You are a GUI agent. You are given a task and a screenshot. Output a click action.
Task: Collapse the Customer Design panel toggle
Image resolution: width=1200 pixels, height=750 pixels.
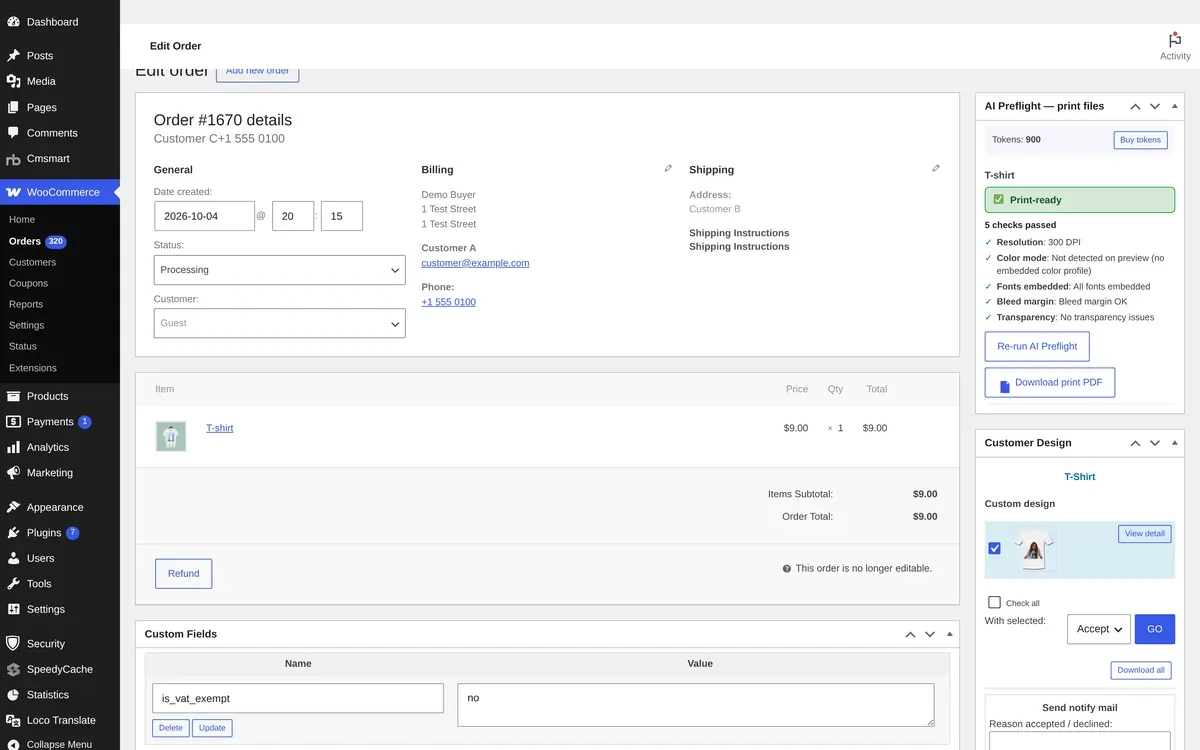[x=1175, y=443]
